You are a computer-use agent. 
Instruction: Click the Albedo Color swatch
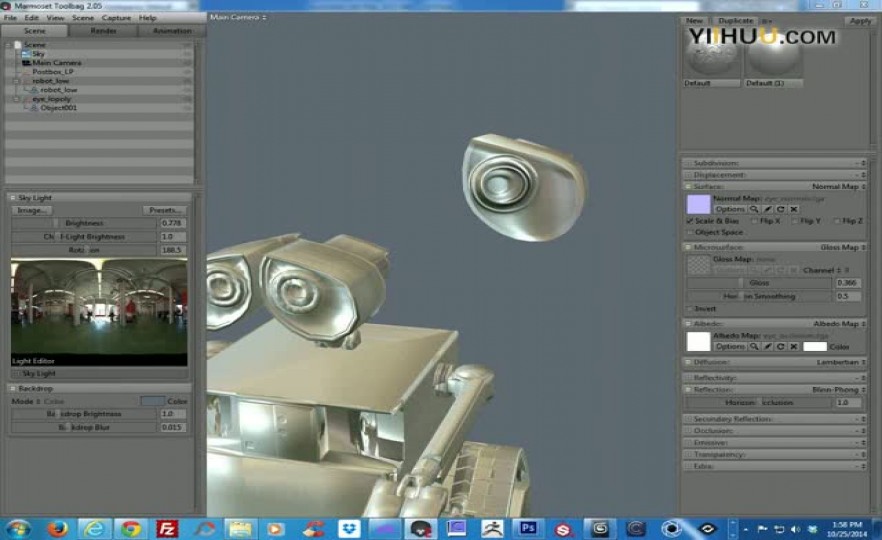click(x=814, y=346)
